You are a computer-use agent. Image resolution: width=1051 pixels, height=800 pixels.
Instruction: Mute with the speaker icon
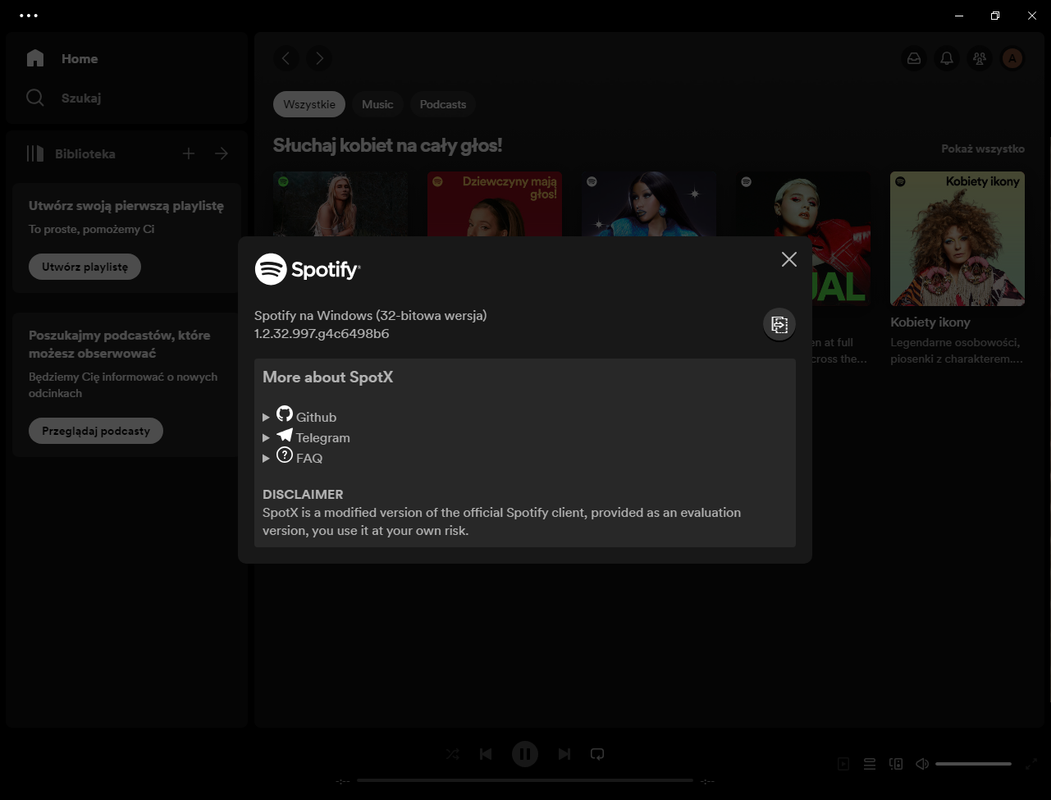922,764
